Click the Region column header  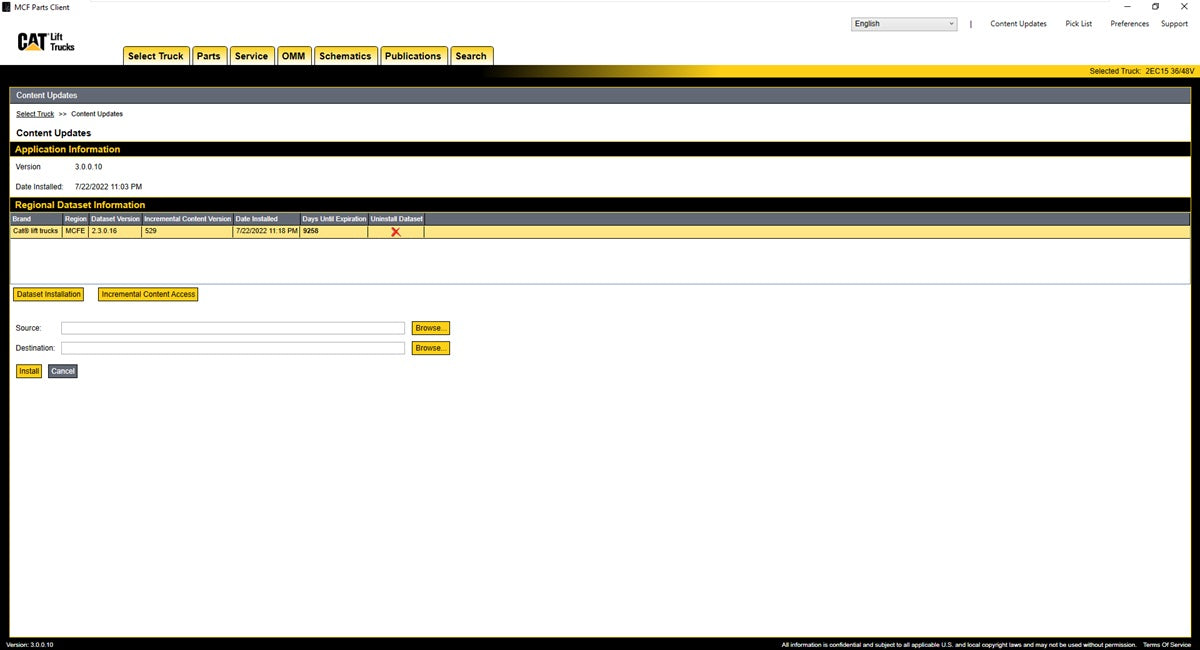[x=75, y=218]
